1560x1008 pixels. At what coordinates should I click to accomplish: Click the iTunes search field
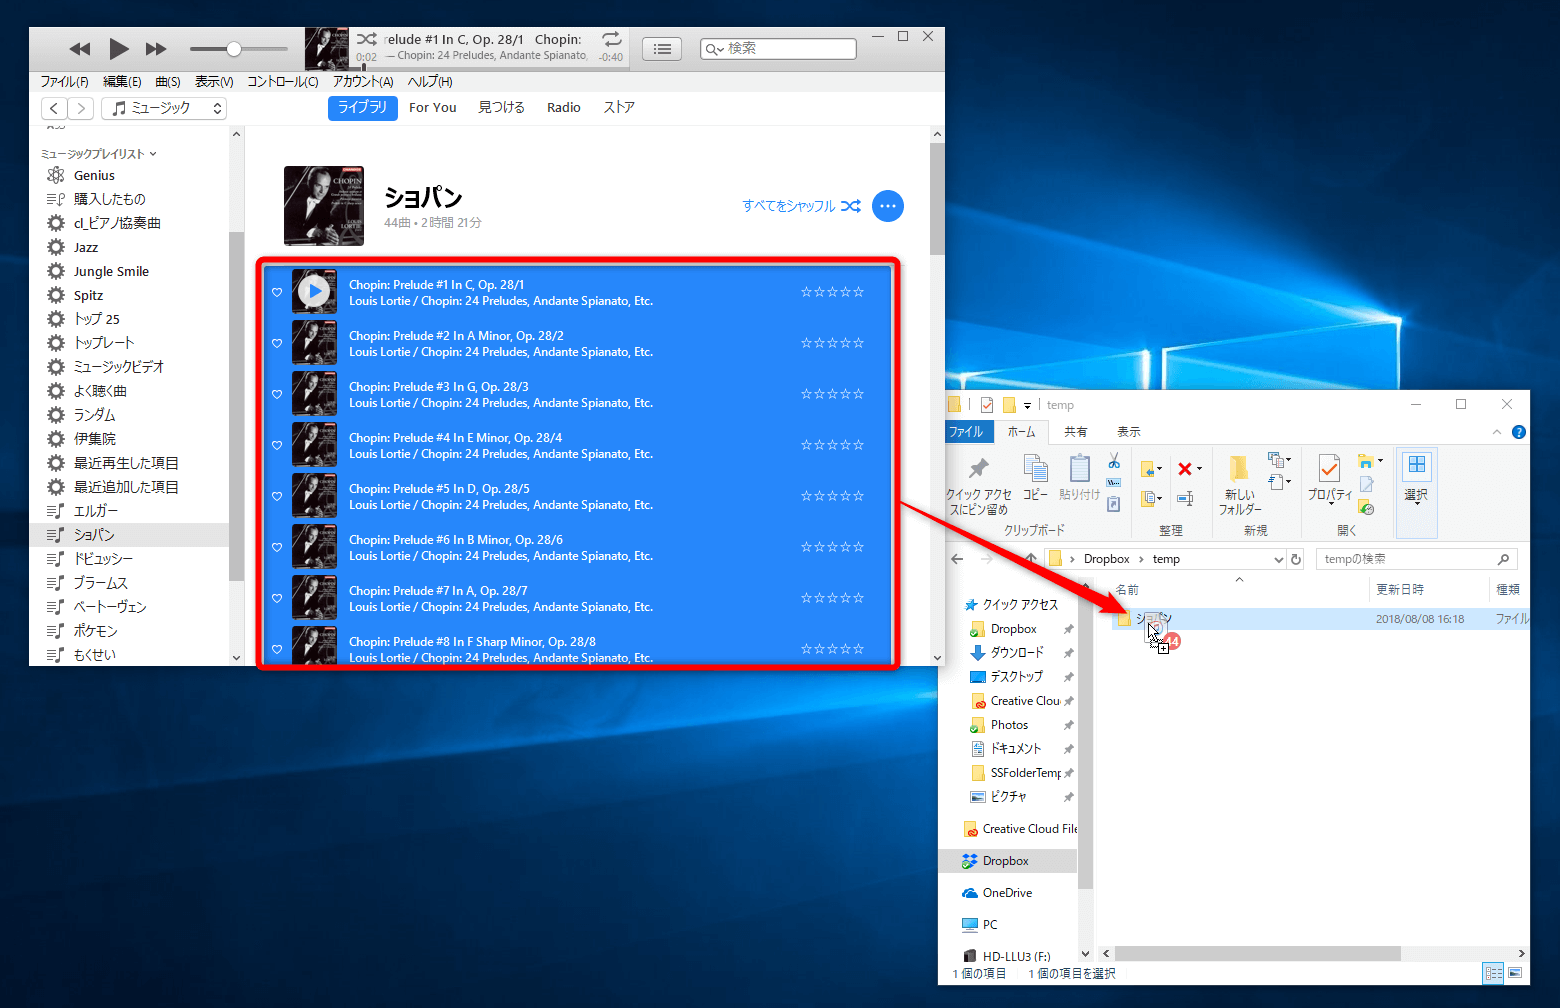[778, 48]
